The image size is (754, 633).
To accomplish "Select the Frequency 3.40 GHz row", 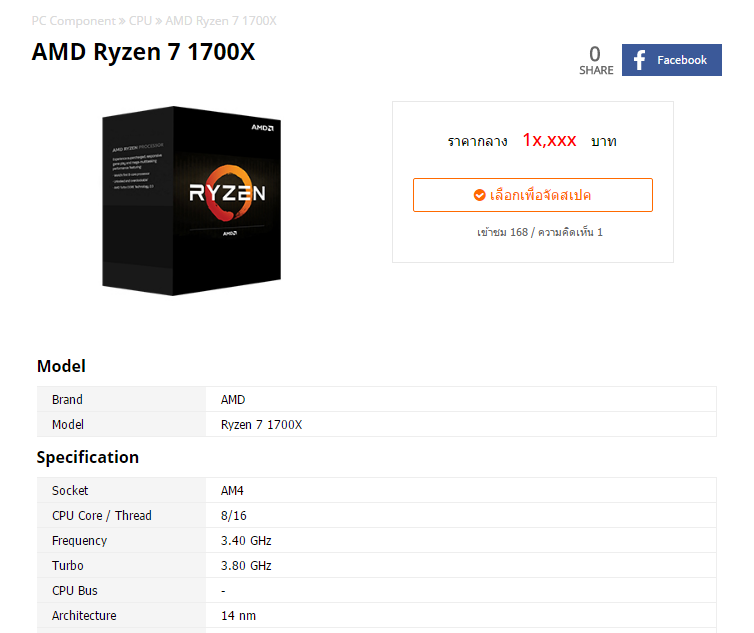I will [377, 541].
